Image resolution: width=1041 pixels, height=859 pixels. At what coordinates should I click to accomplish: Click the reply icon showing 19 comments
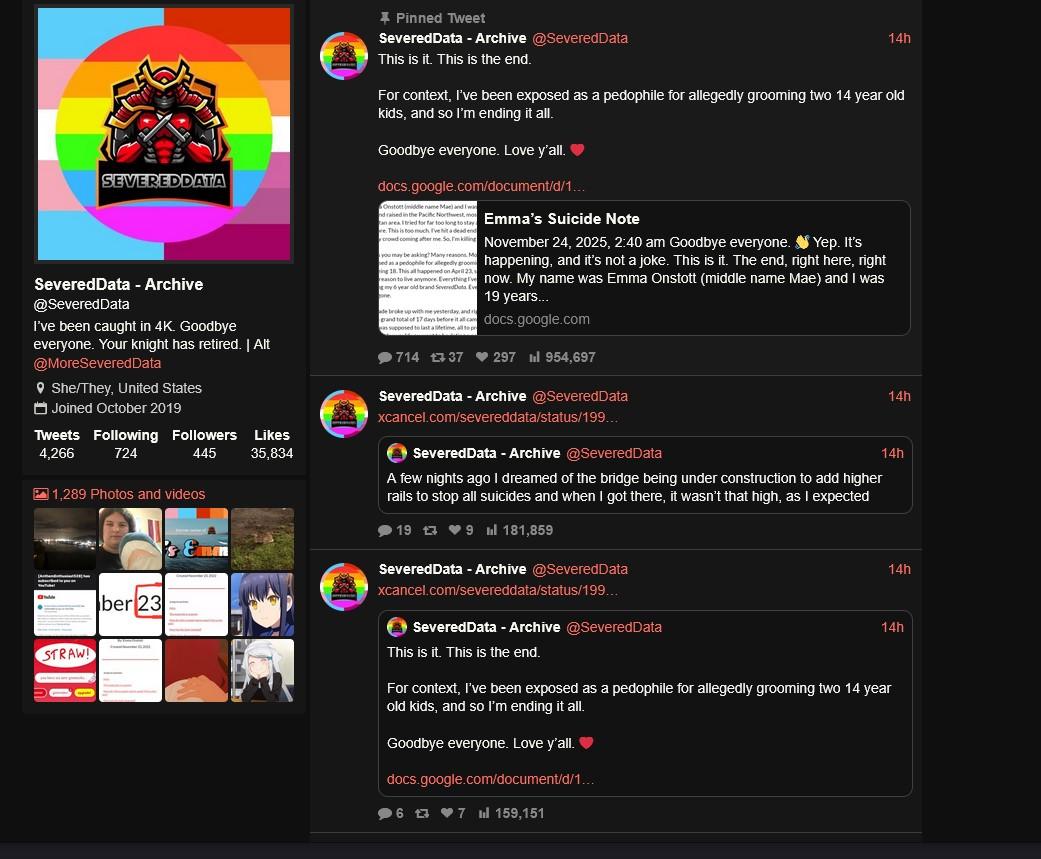(x=384, y=530)
